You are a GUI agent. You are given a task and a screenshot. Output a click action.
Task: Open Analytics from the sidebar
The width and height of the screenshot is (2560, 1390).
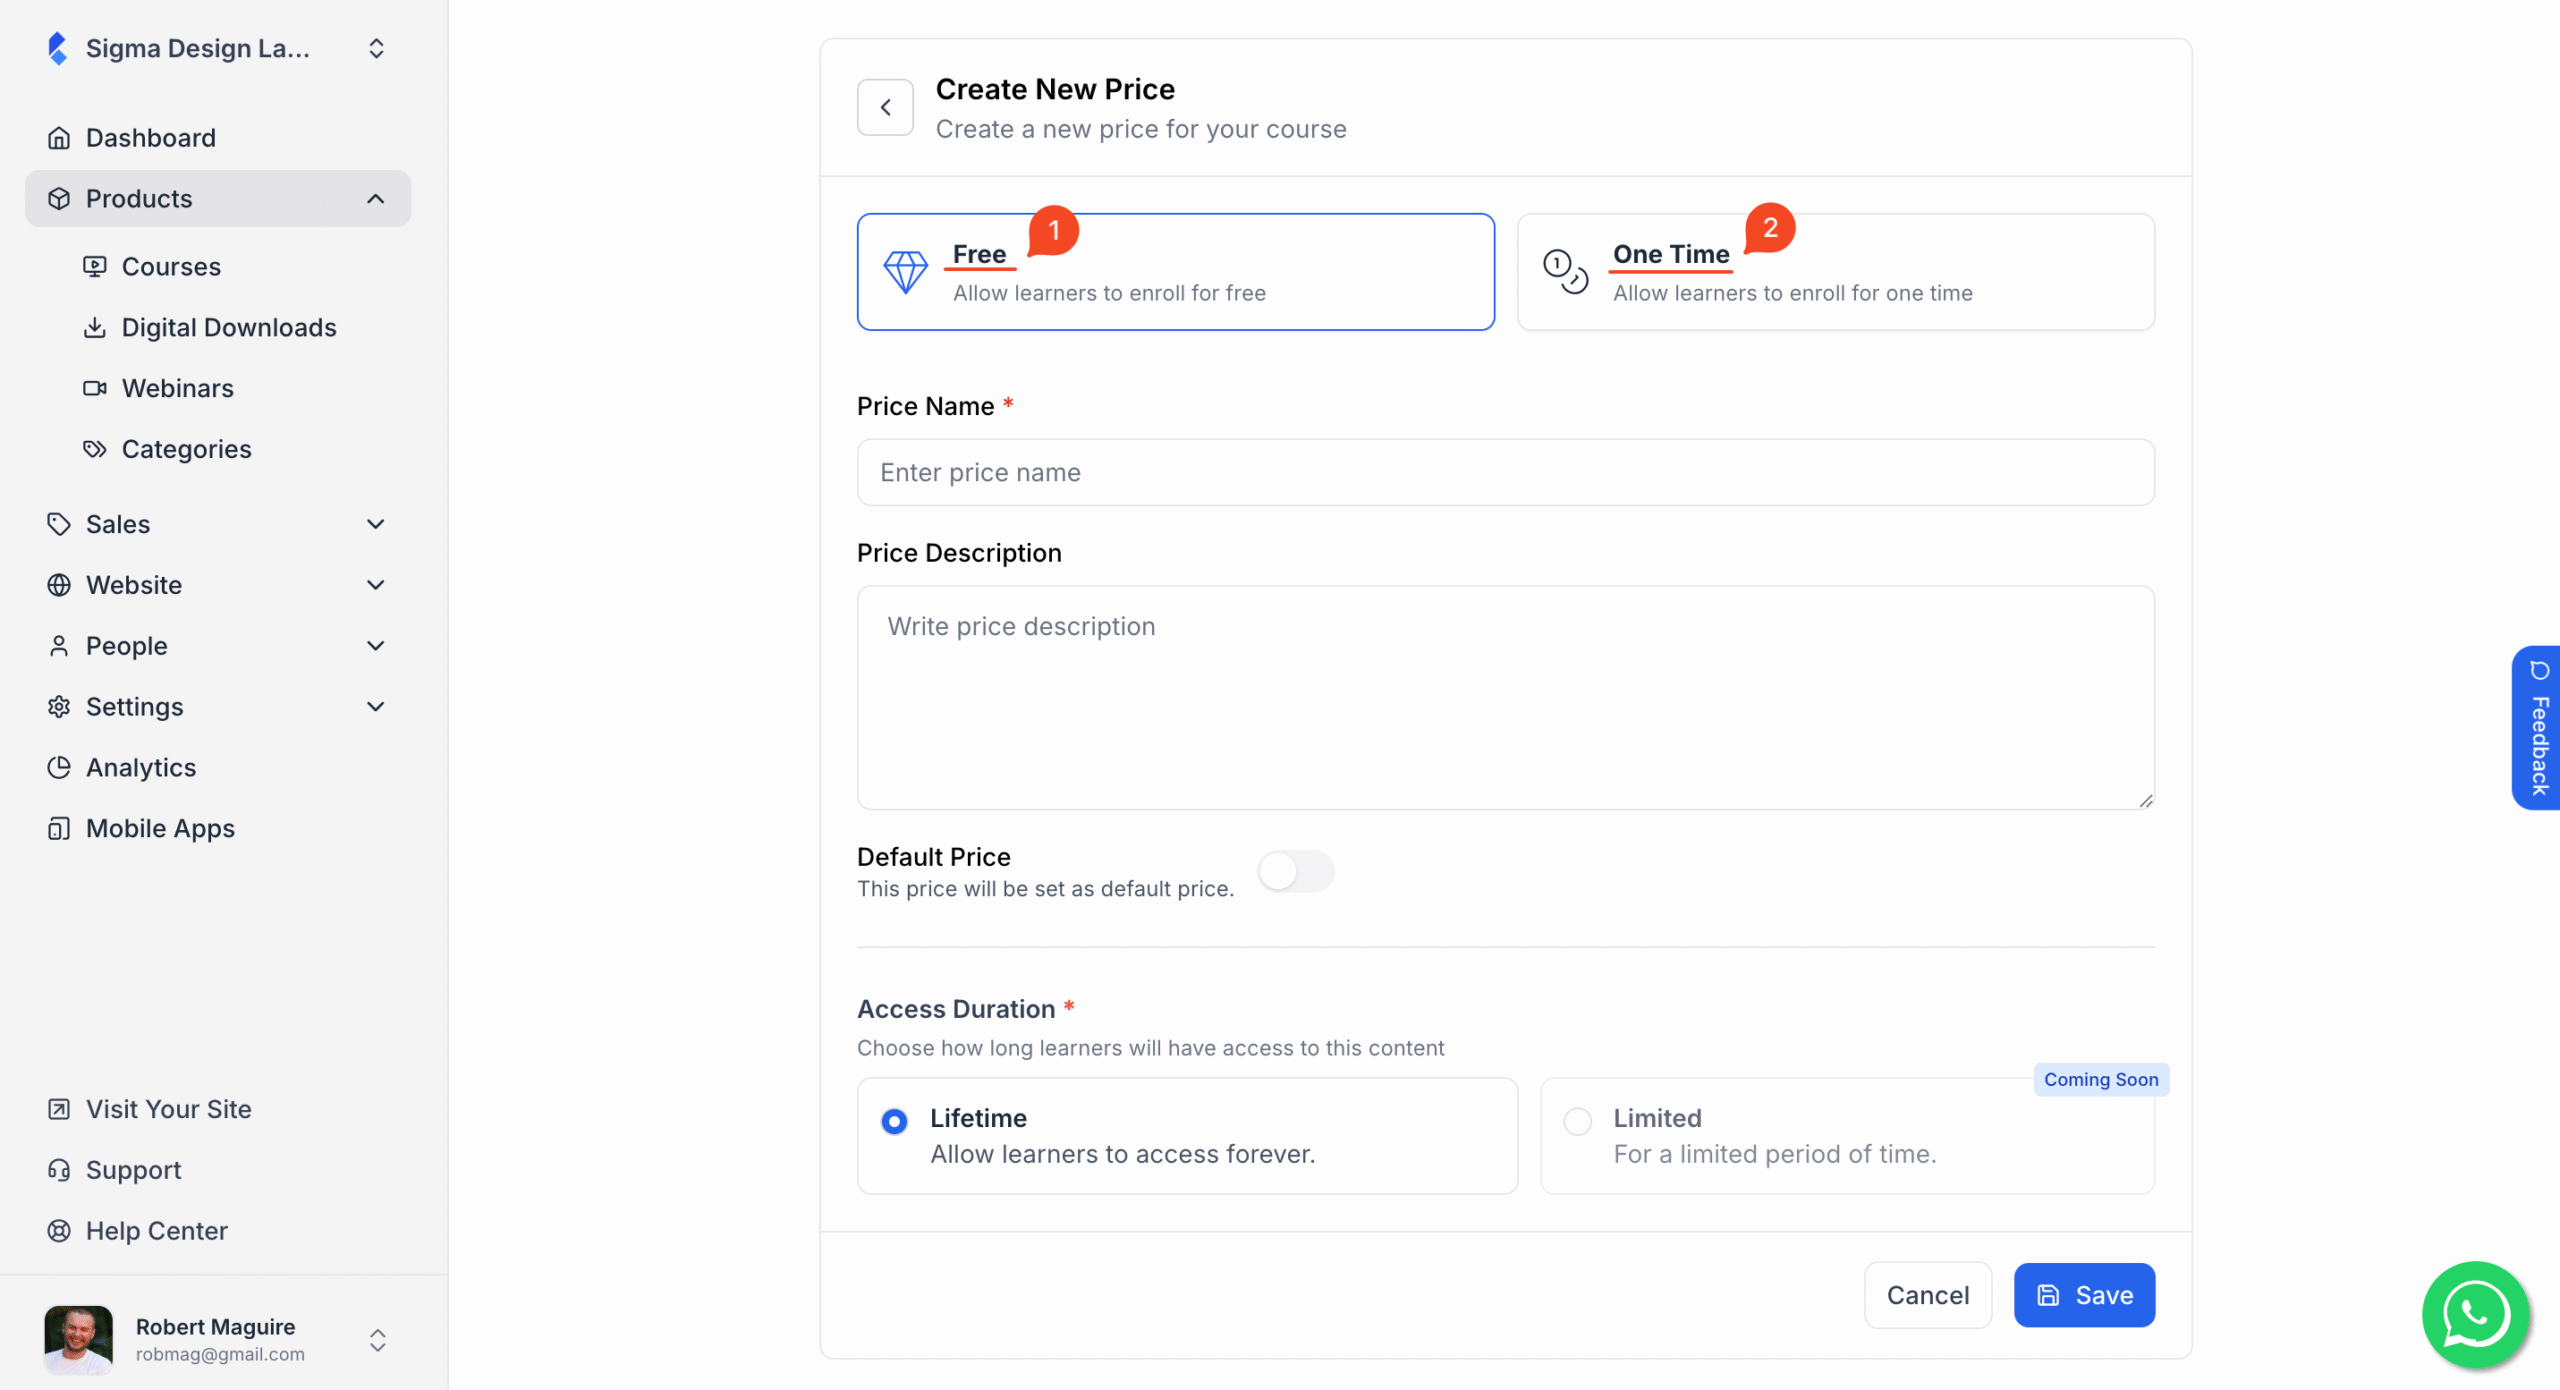(x=141, y=767)
